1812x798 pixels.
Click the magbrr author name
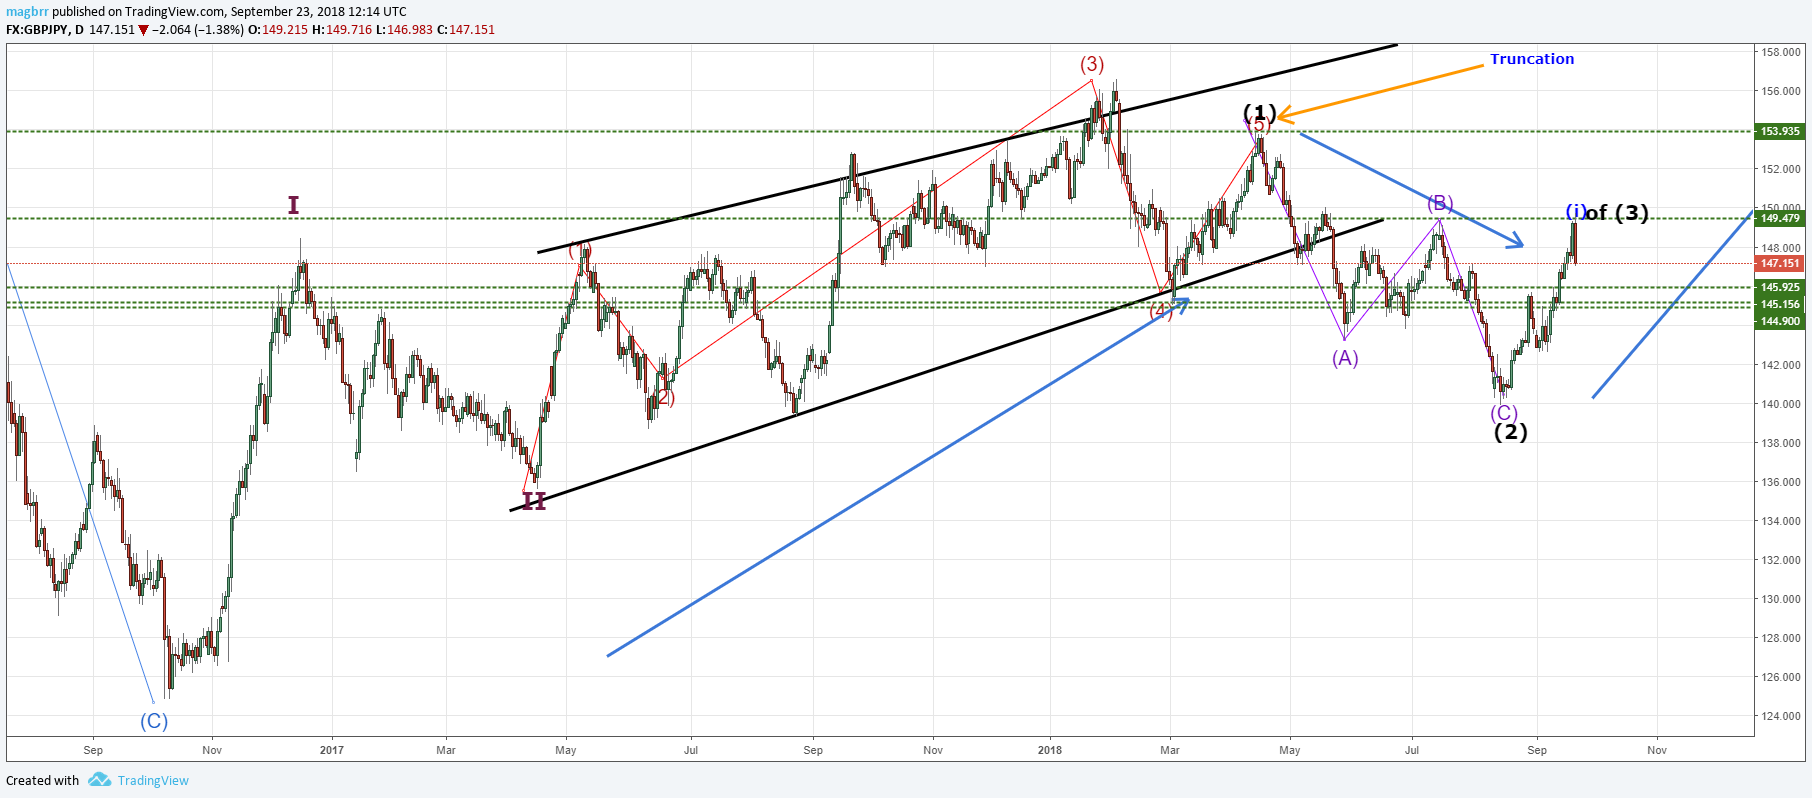coord(27,12)
